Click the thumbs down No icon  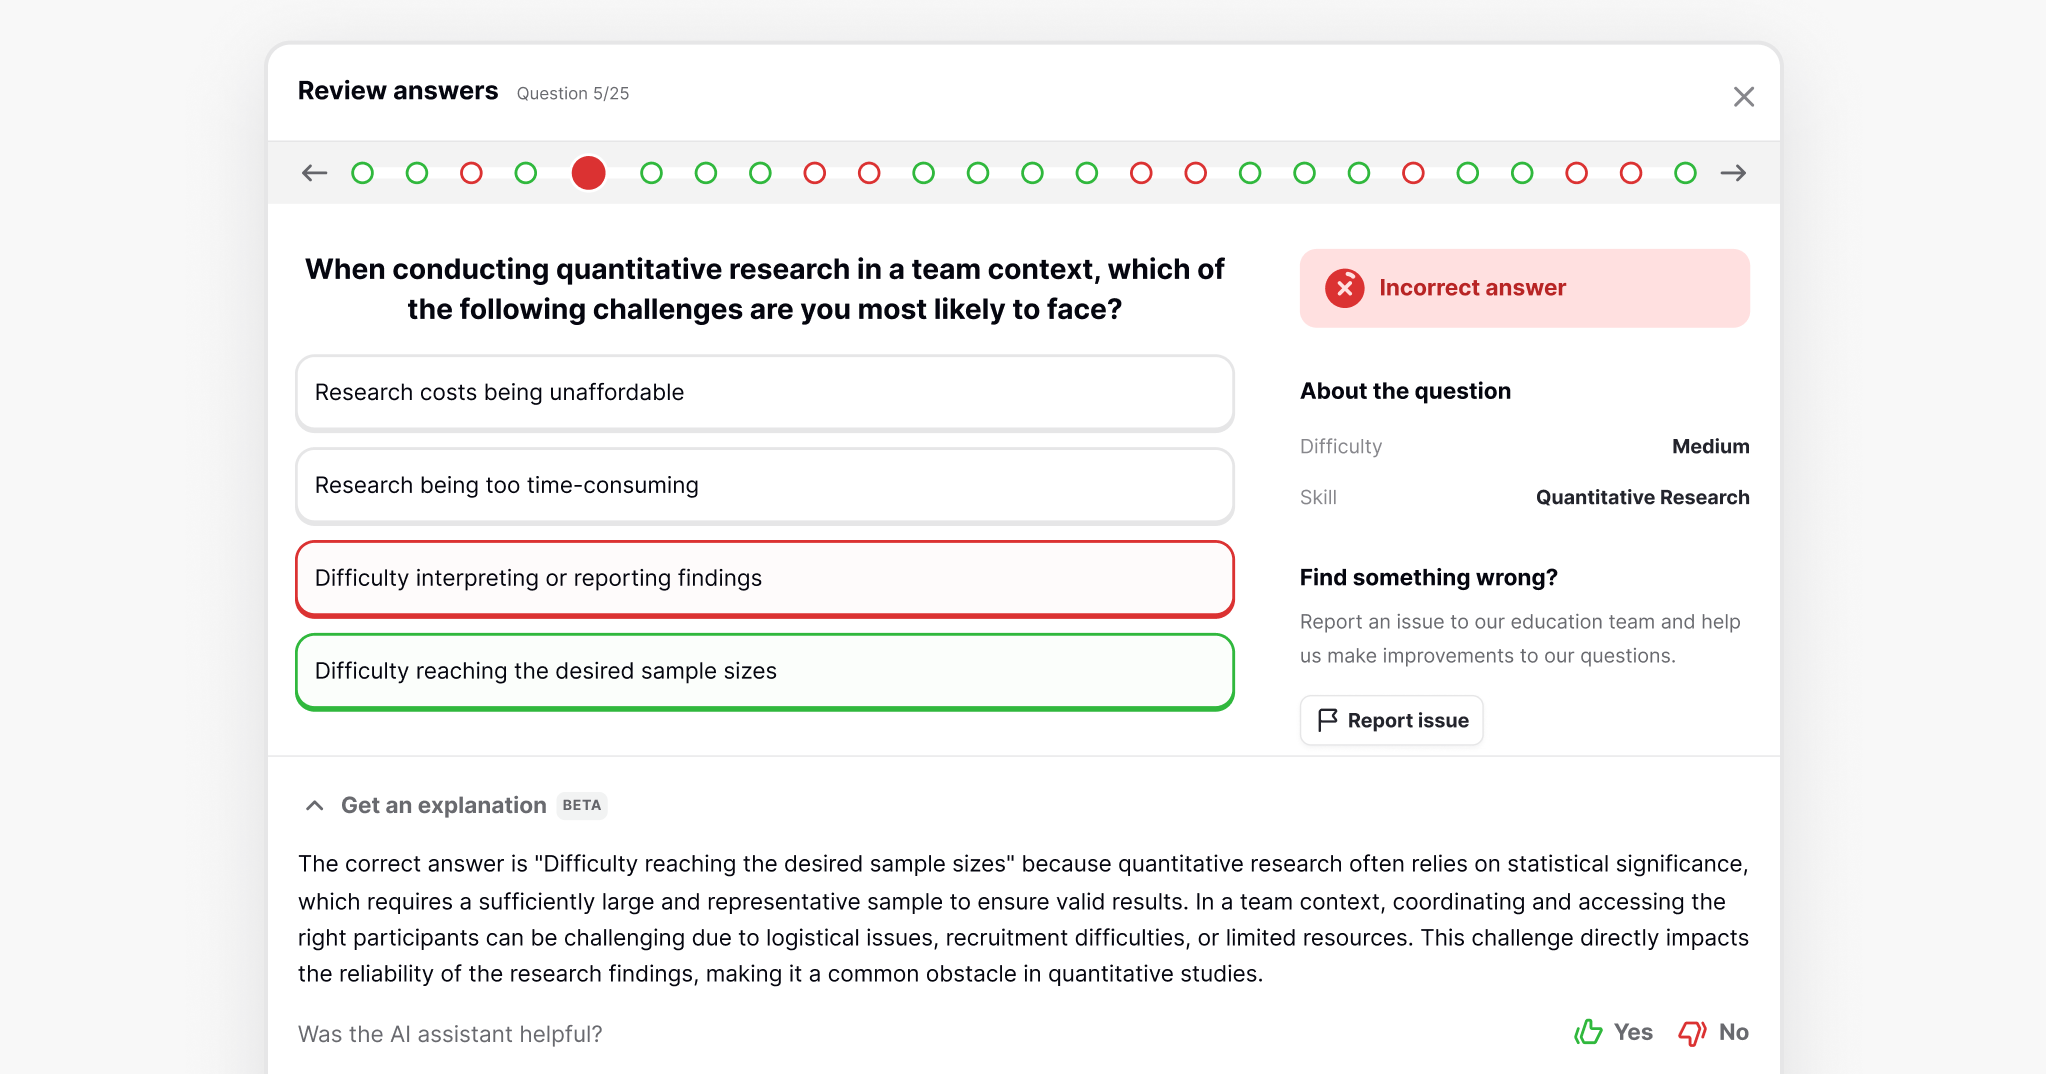[1692, 1032]
